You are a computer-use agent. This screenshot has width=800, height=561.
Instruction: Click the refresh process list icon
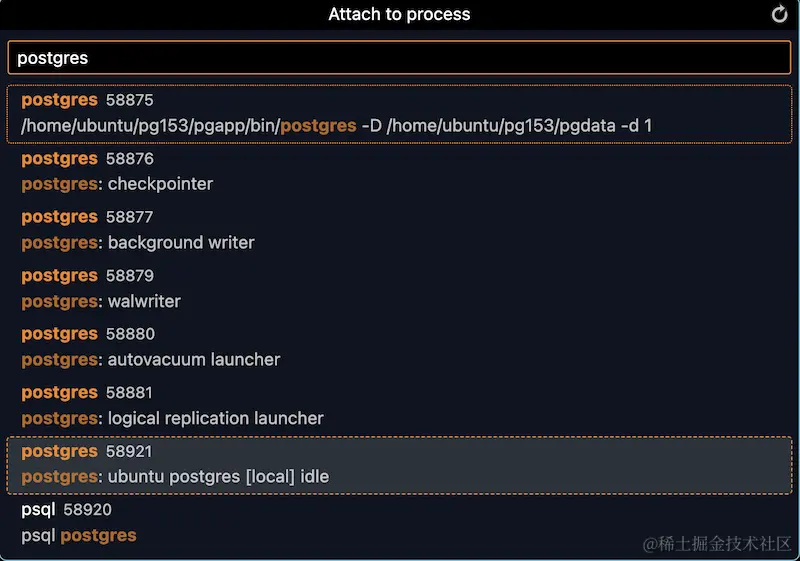tap(779, 14)
